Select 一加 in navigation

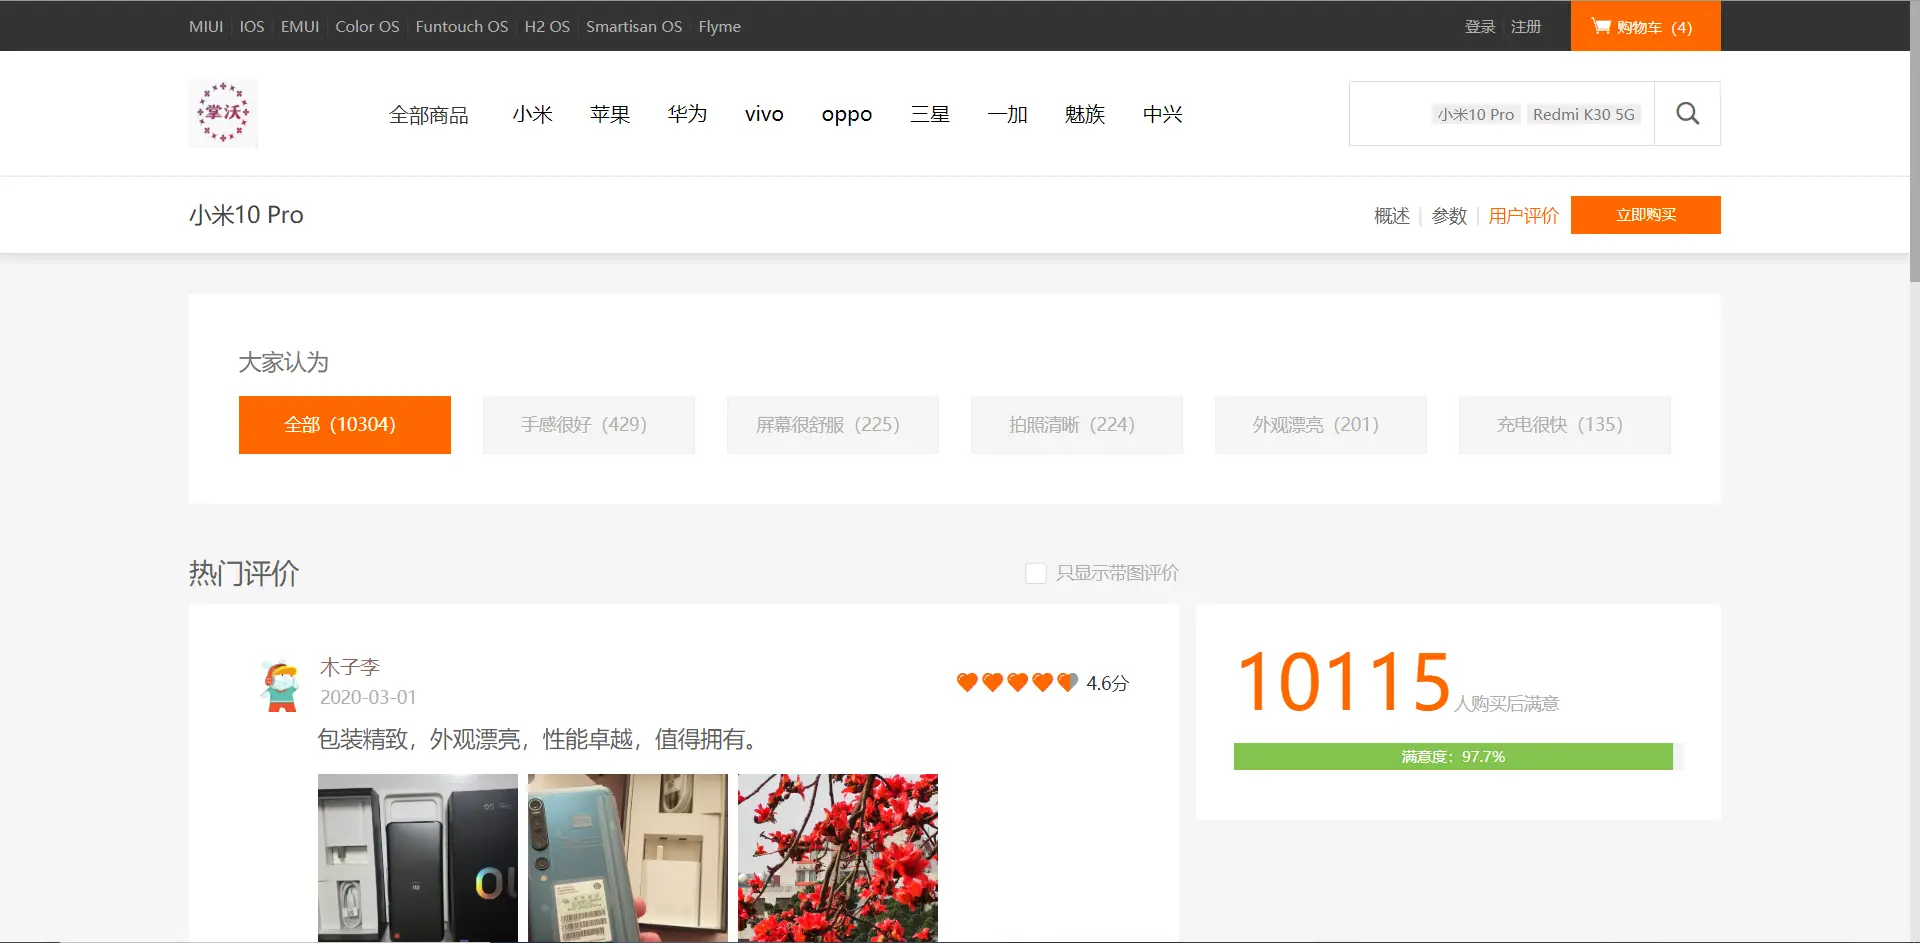[1008, 114]
